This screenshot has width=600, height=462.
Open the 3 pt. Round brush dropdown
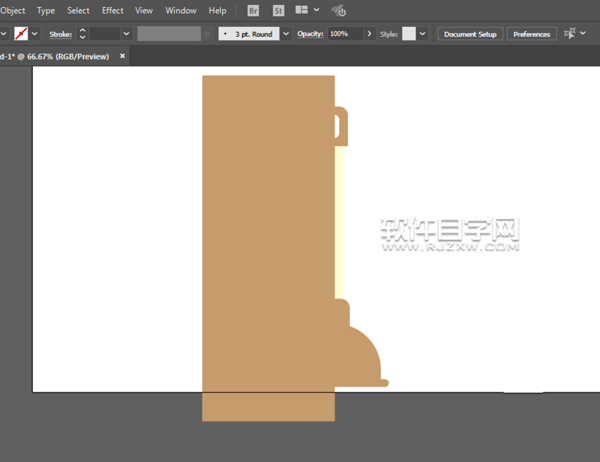pyautogui.click(x=284, y=34)
